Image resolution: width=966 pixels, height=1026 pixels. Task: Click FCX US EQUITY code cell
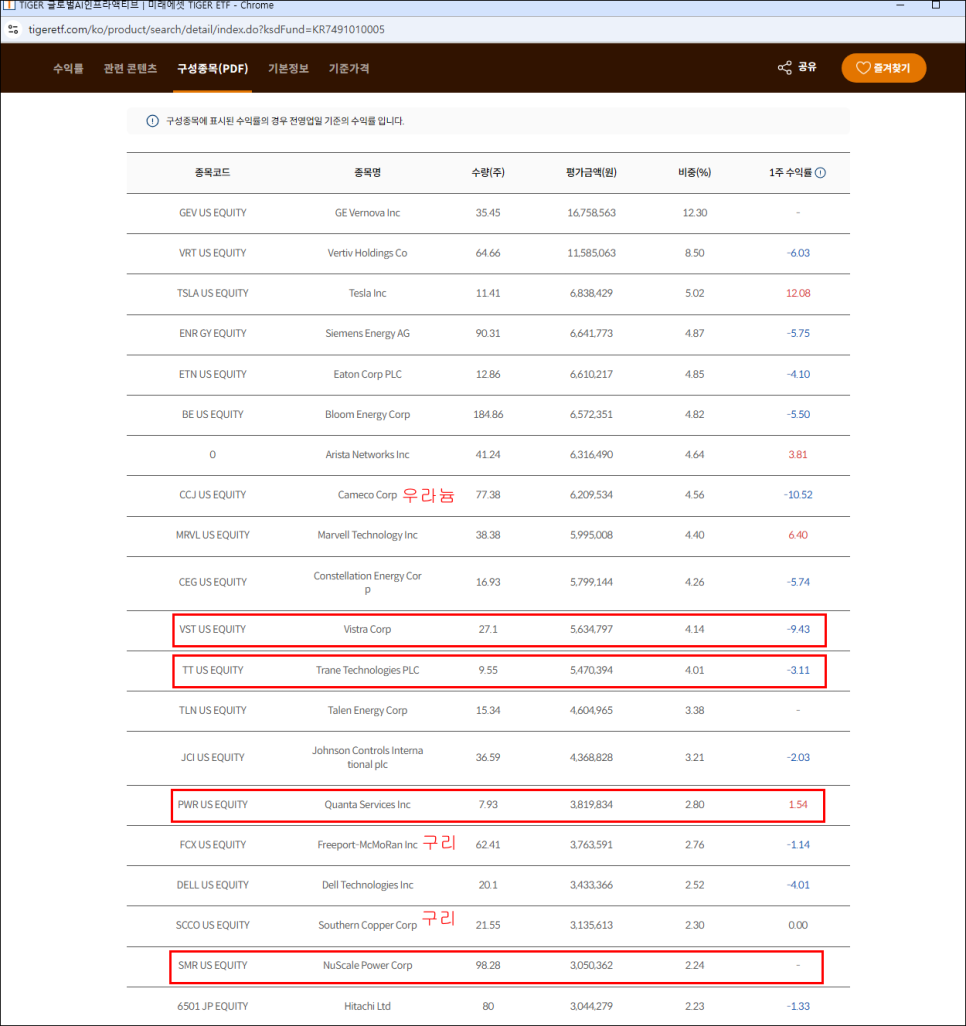click(x=213, y=845)
